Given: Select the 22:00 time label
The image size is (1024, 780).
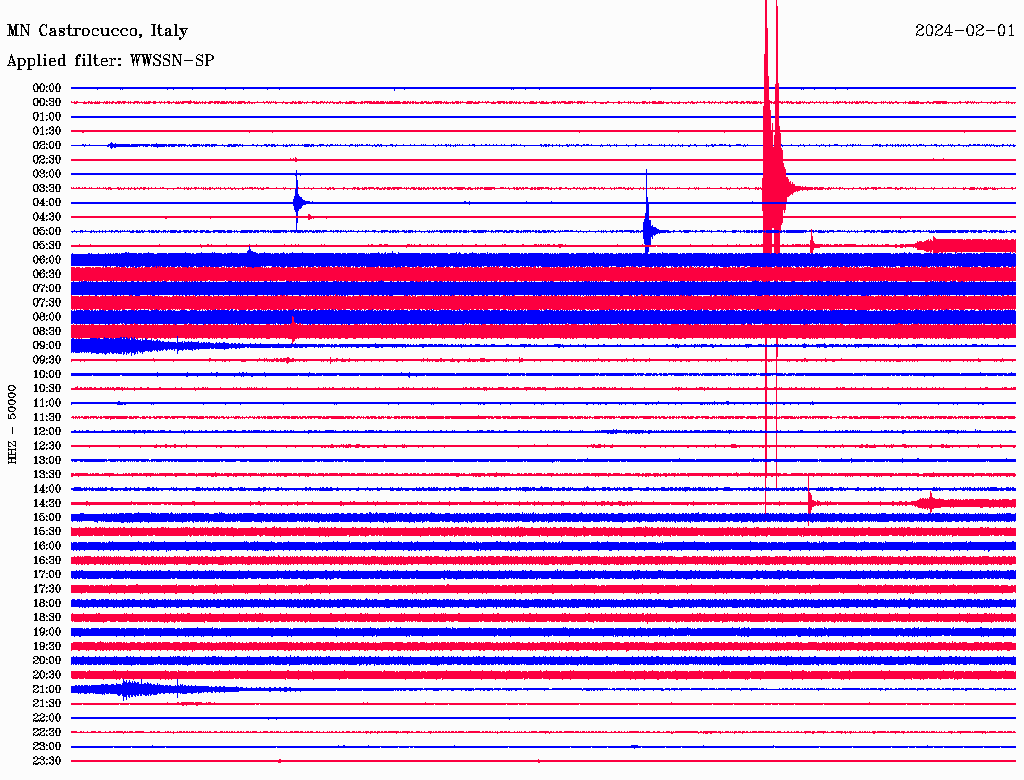Looking at the screenshot, I should pyautogui.click(x=47, y=718).
